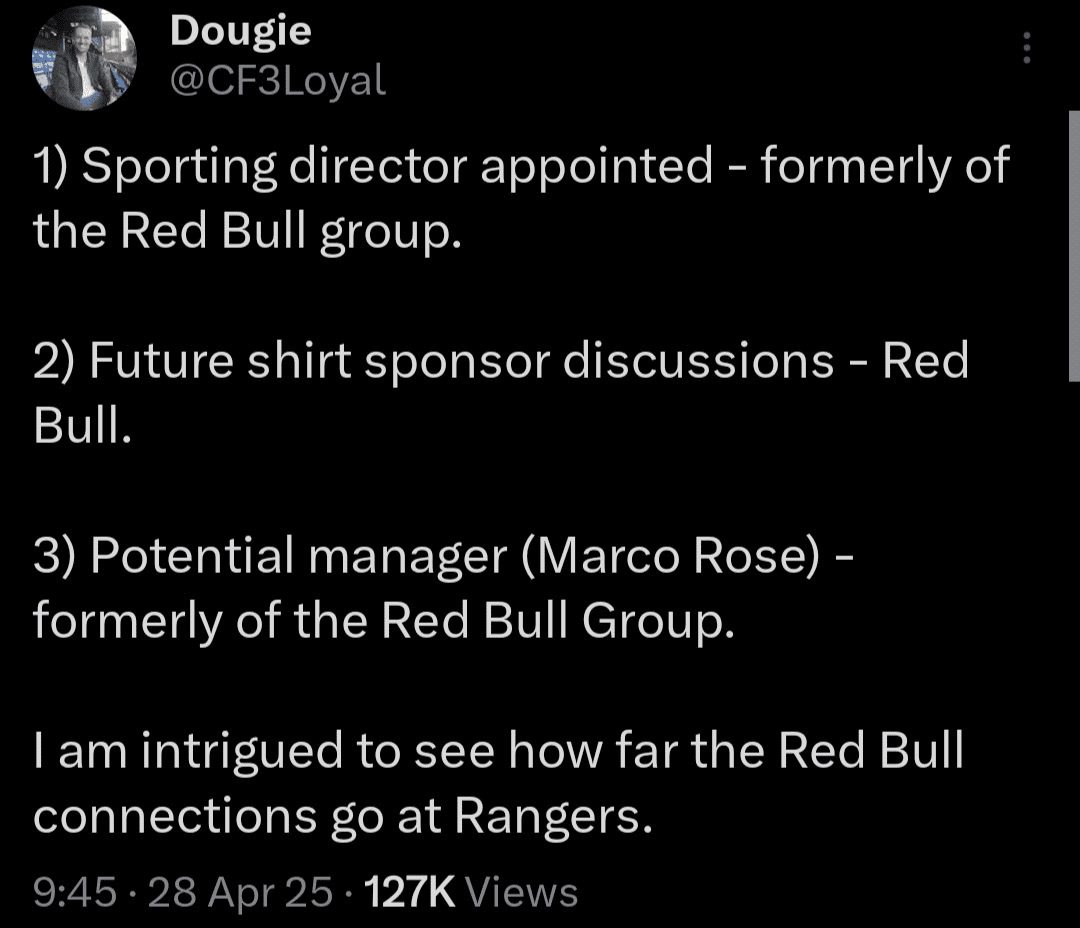
Task: Click the vertical scrollbar thumb
Action: (x=1074, y=246)
